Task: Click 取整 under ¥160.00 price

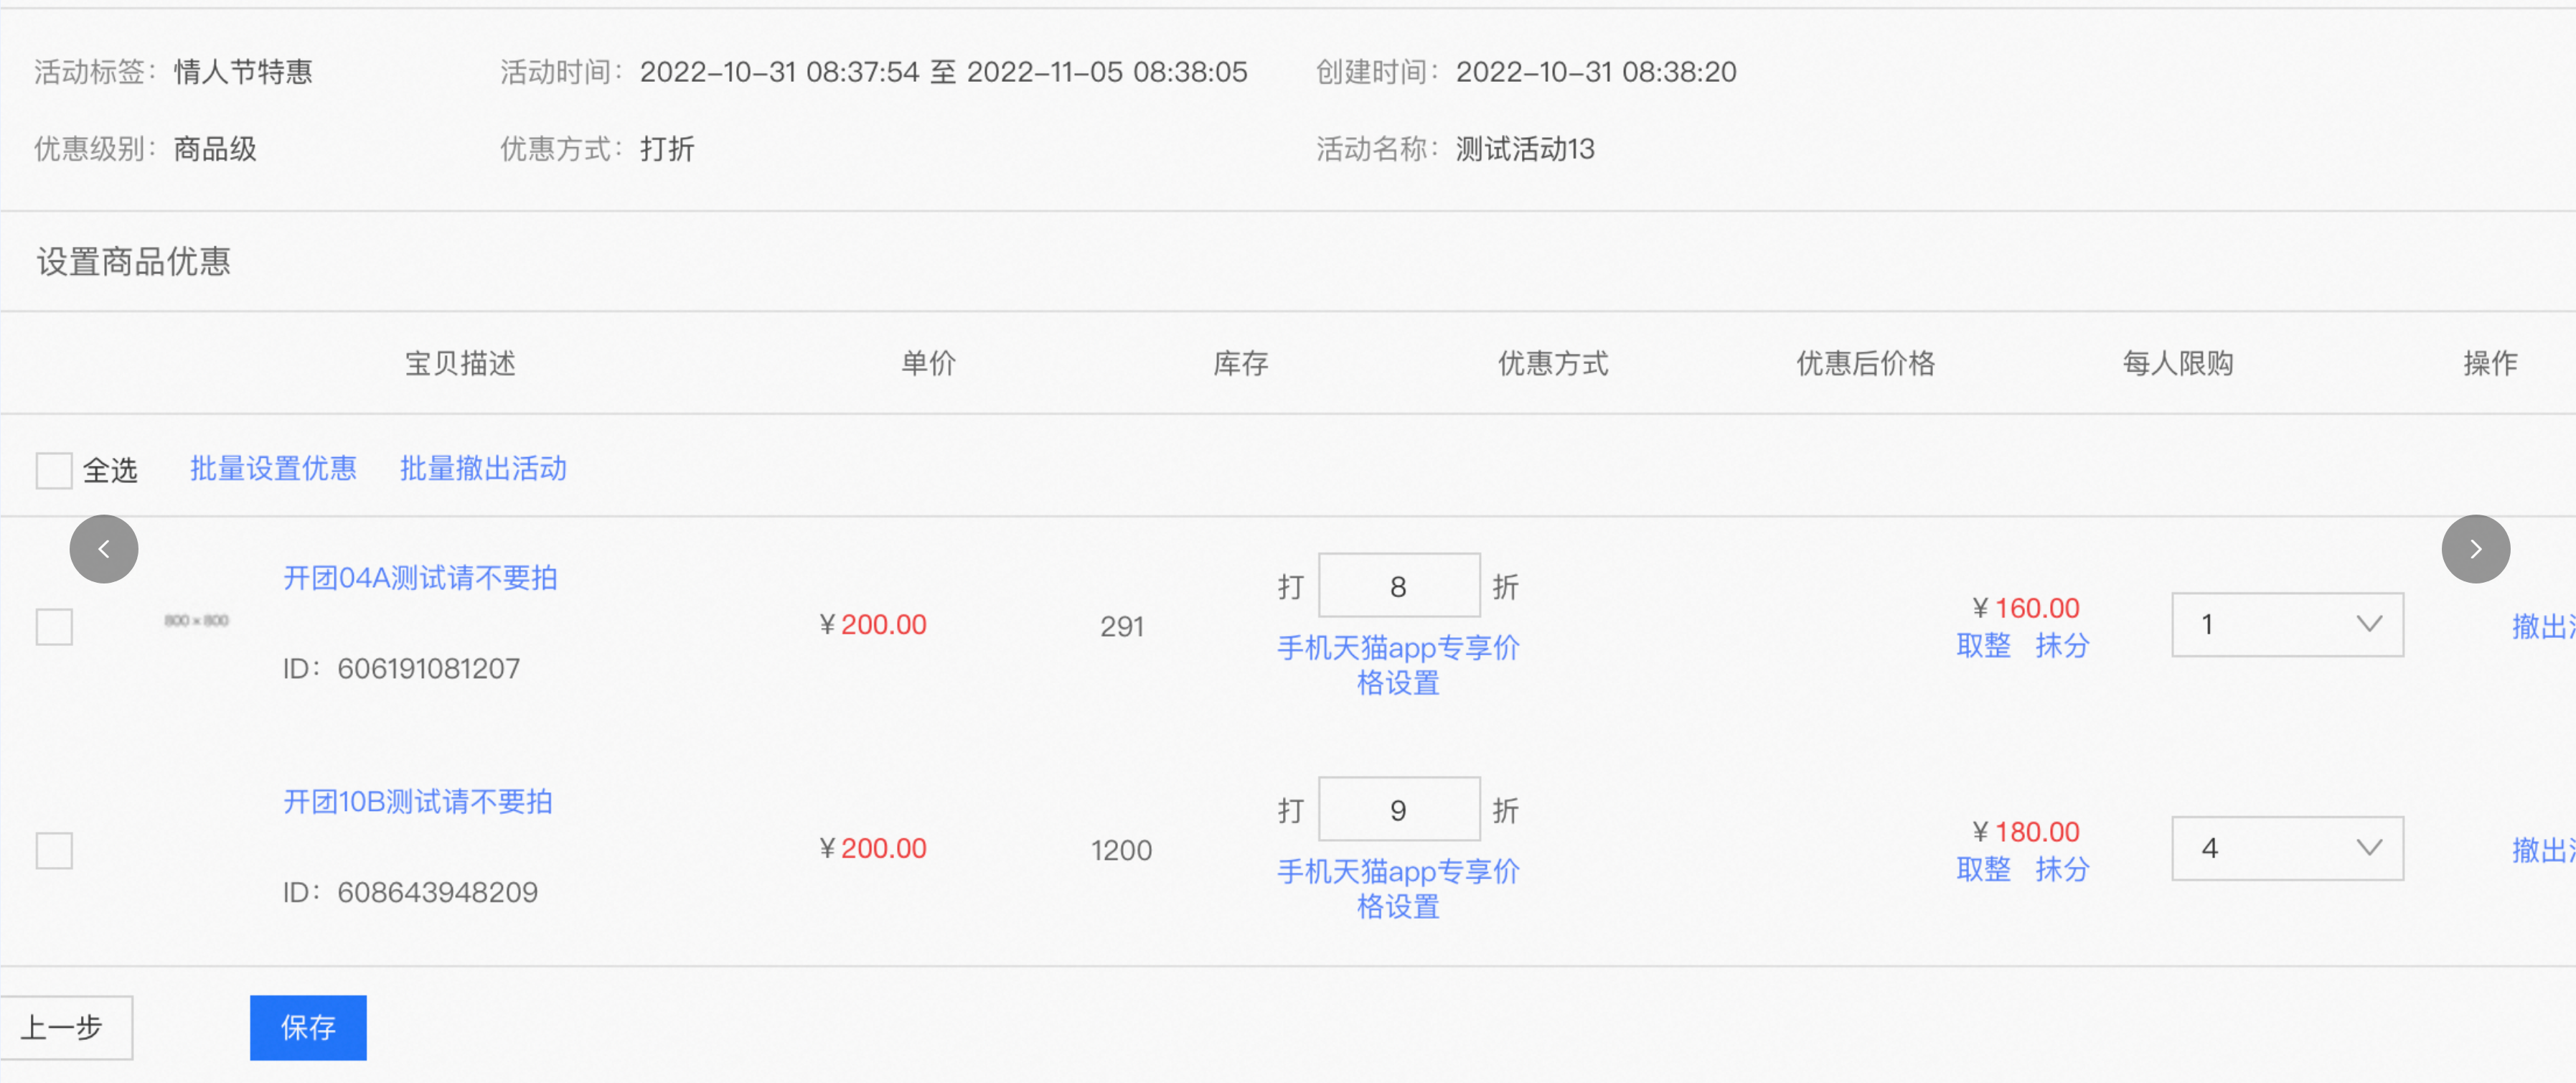Action: click(x=1983, y=646)
